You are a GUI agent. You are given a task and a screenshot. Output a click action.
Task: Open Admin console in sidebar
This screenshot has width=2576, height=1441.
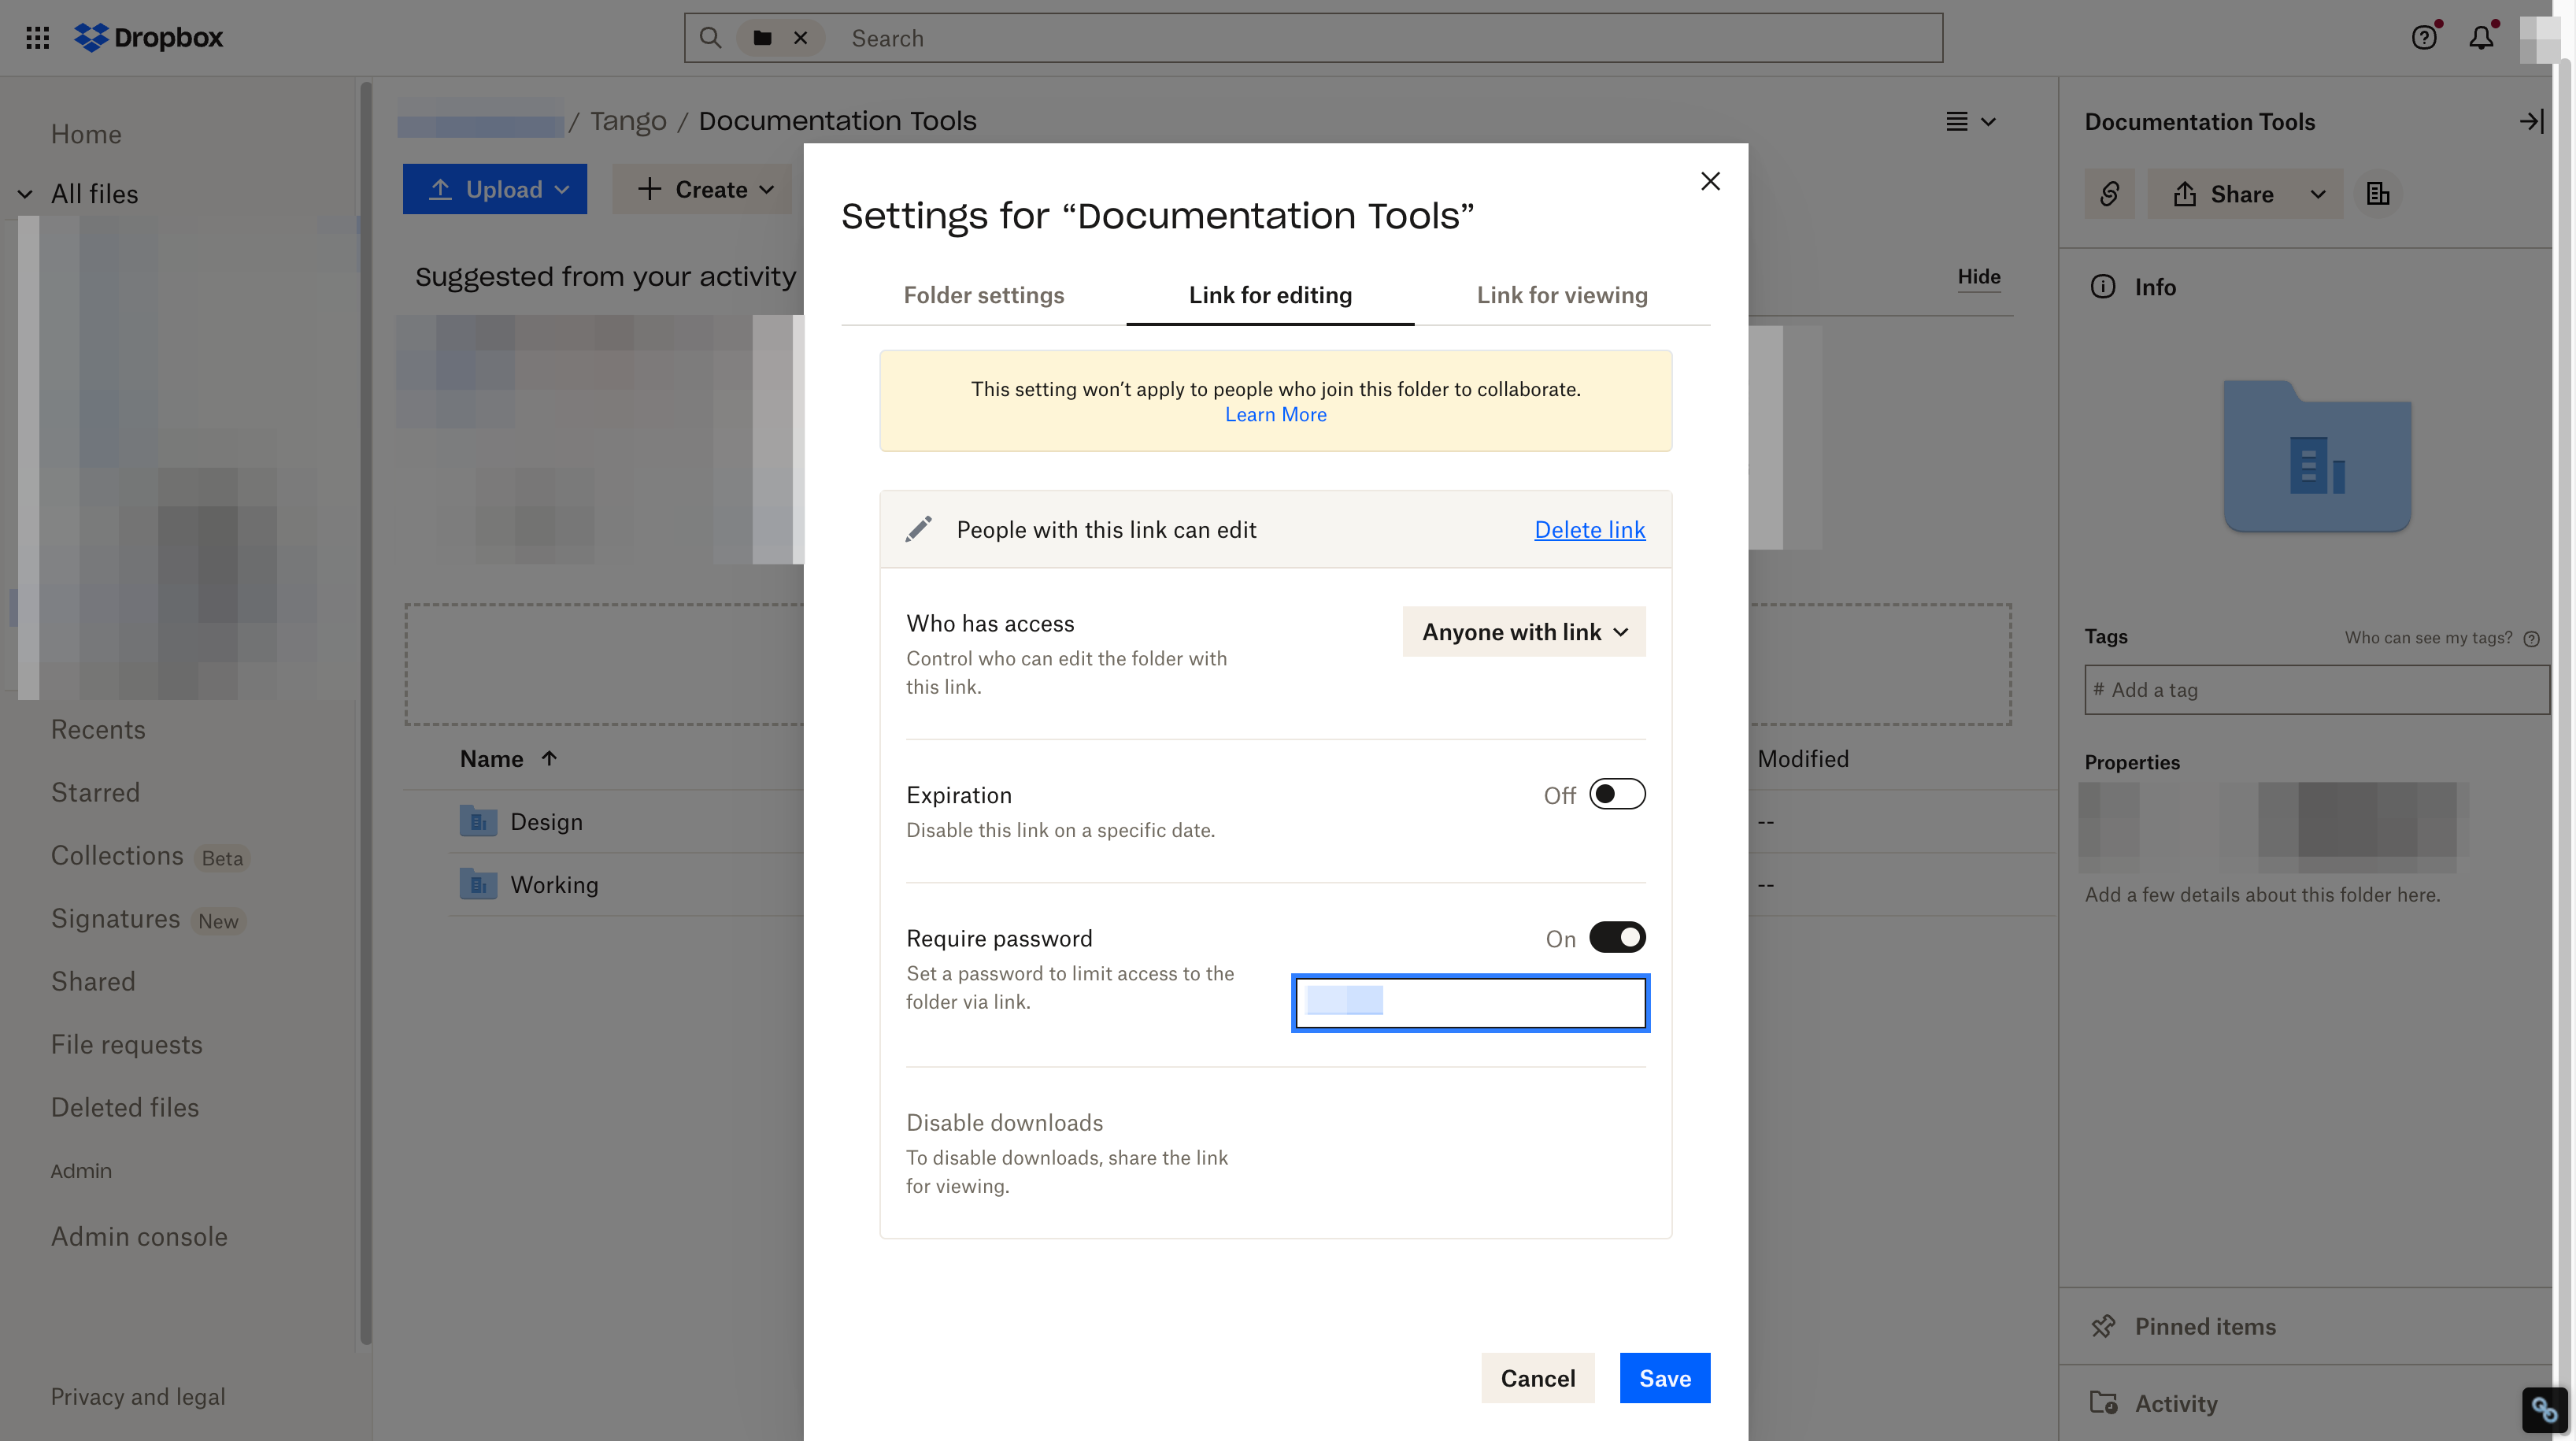click(x=139, y=1236)
